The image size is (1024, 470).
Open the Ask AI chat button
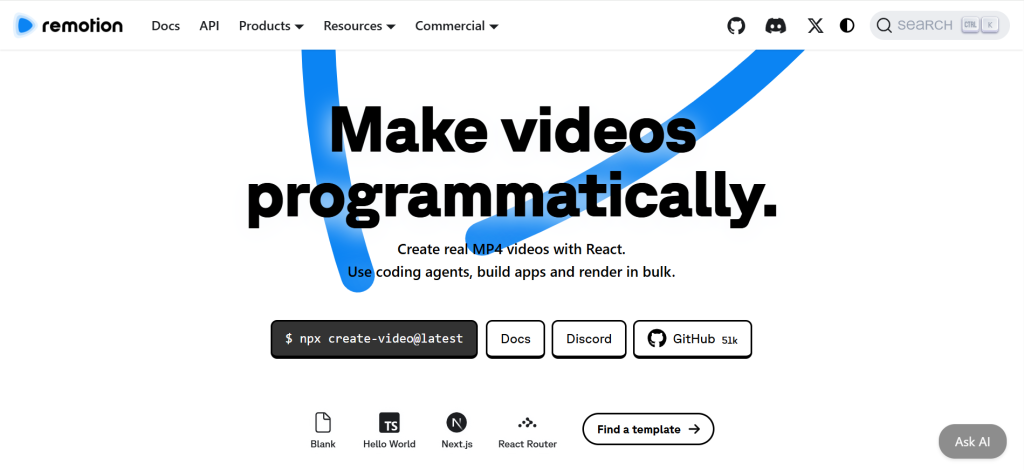click(972, 441)
